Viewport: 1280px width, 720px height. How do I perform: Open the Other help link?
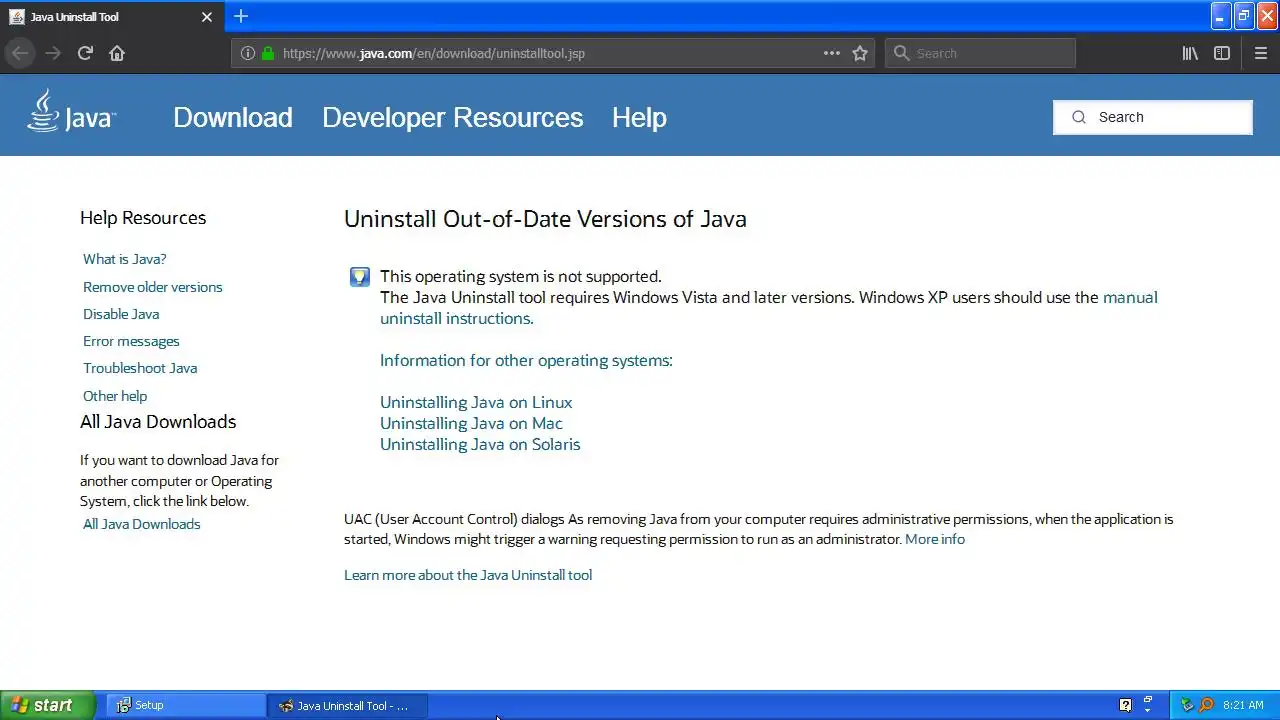pyautogui.click(x=115, y=396)
